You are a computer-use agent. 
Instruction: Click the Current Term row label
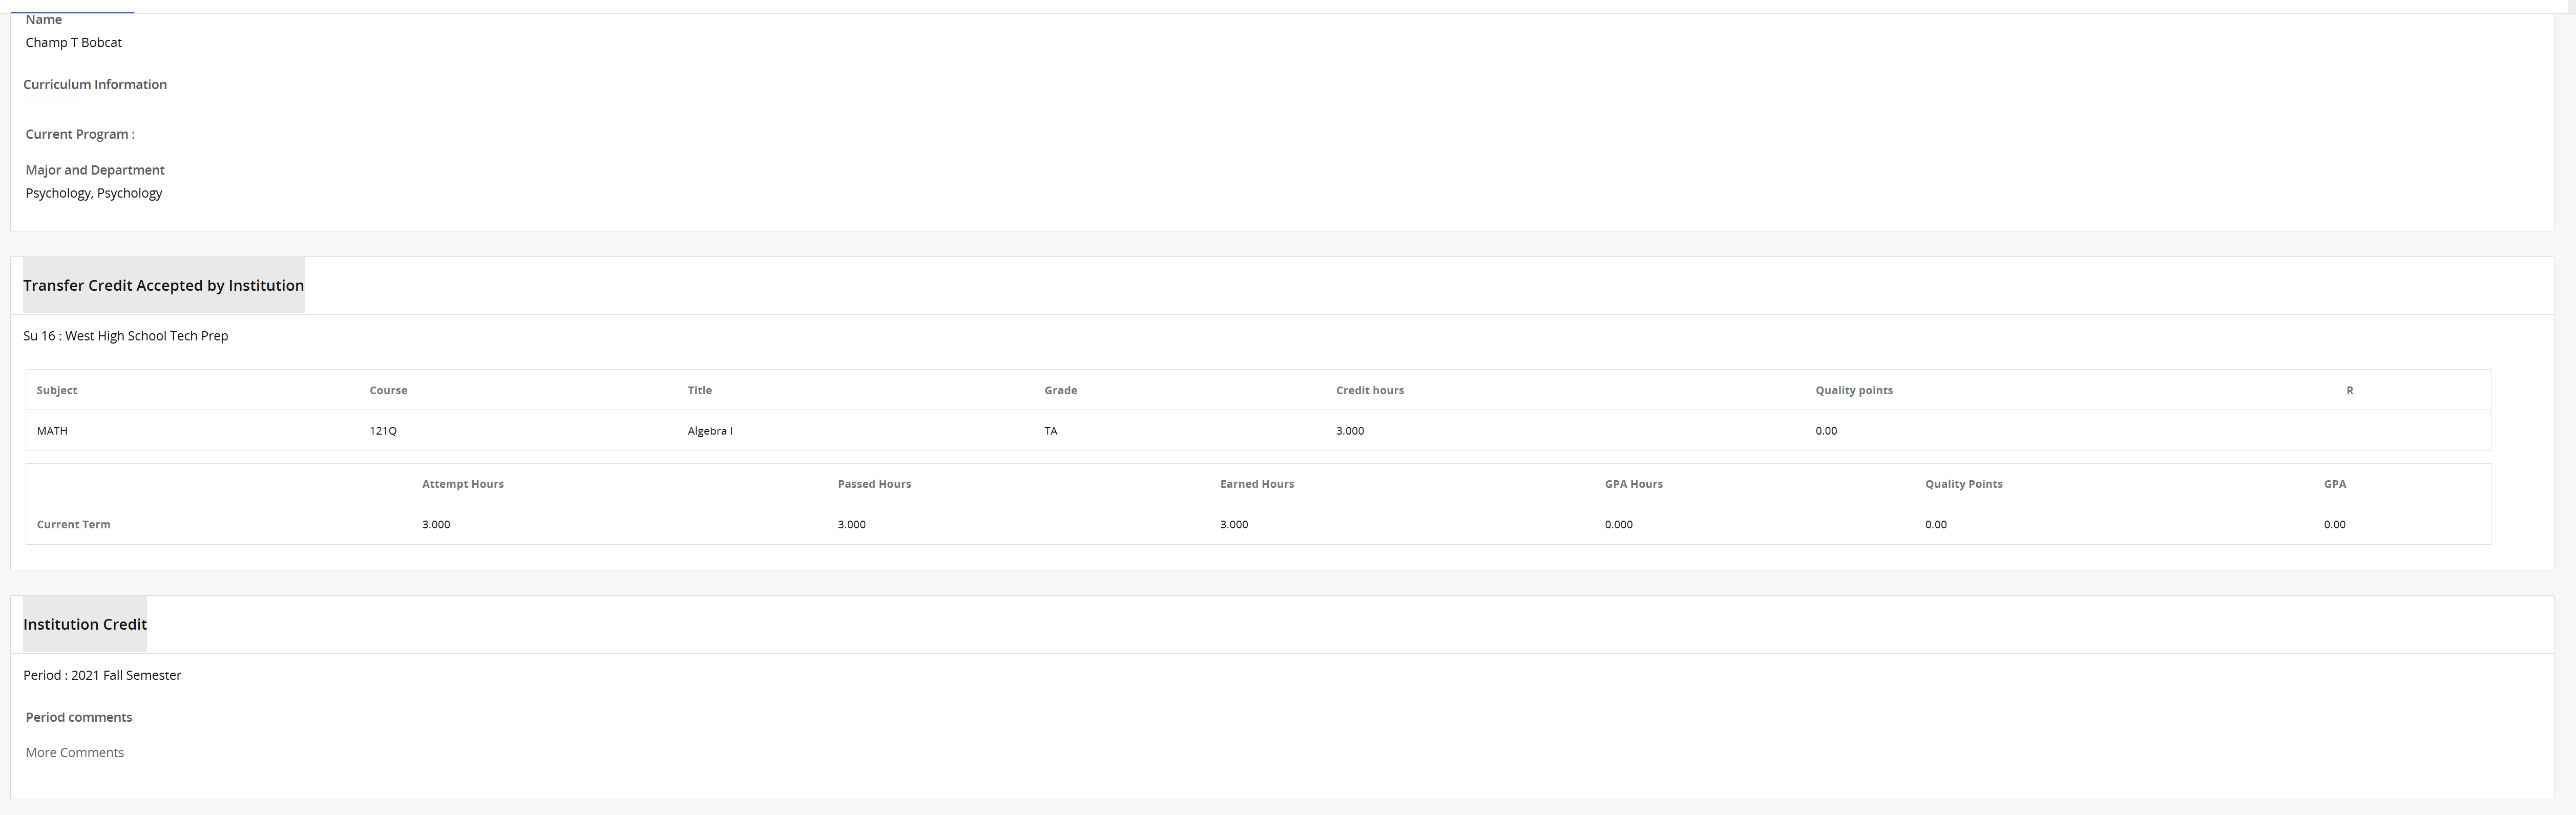click(74, 524)
